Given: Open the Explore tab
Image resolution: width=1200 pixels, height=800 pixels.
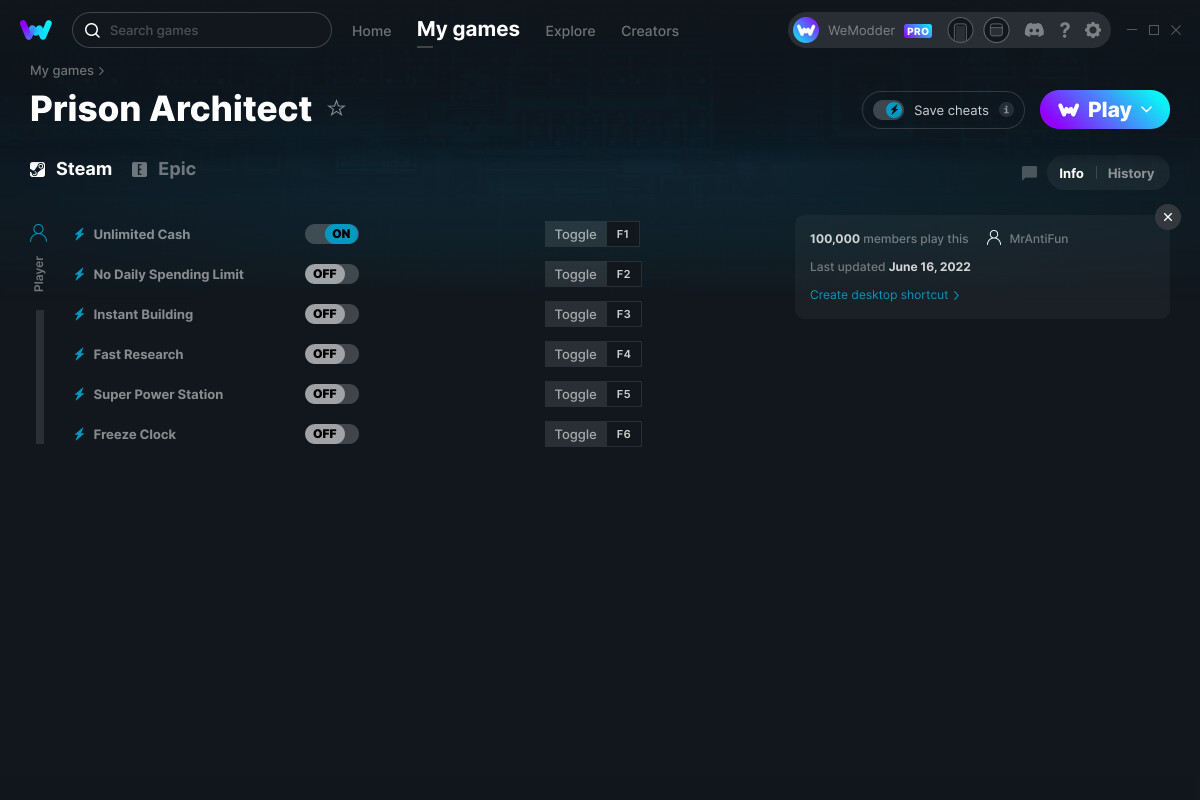Looking at the screenshot, I should (570, 31).
